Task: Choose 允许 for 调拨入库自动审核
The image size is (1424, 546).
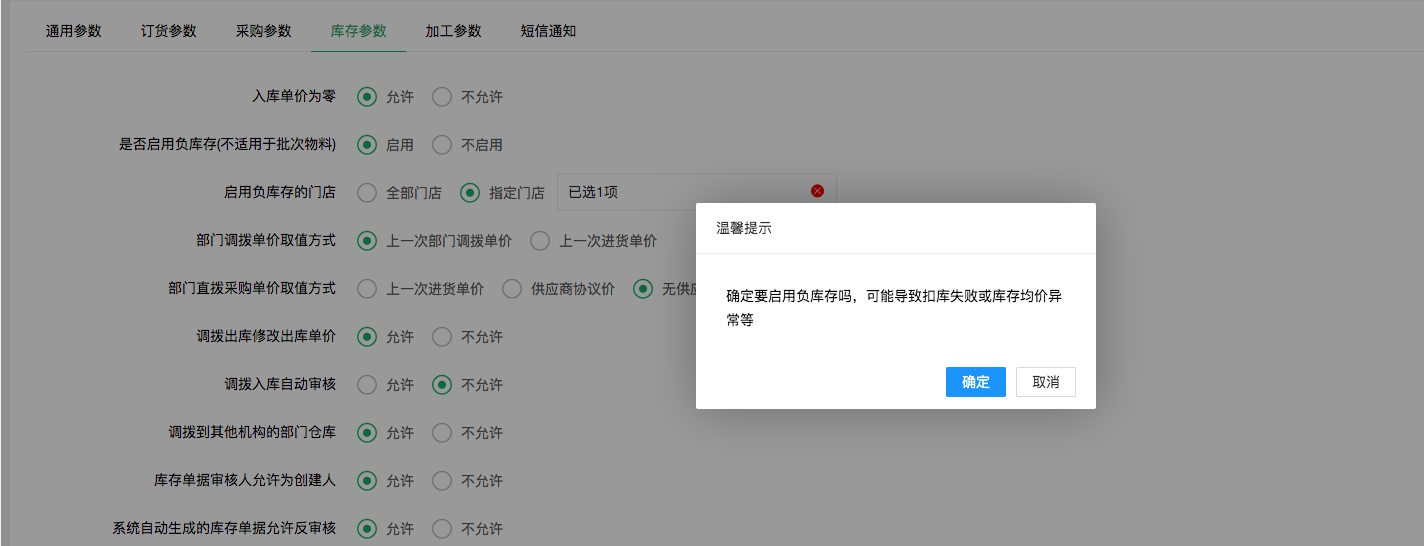Action: pos(367,385)
